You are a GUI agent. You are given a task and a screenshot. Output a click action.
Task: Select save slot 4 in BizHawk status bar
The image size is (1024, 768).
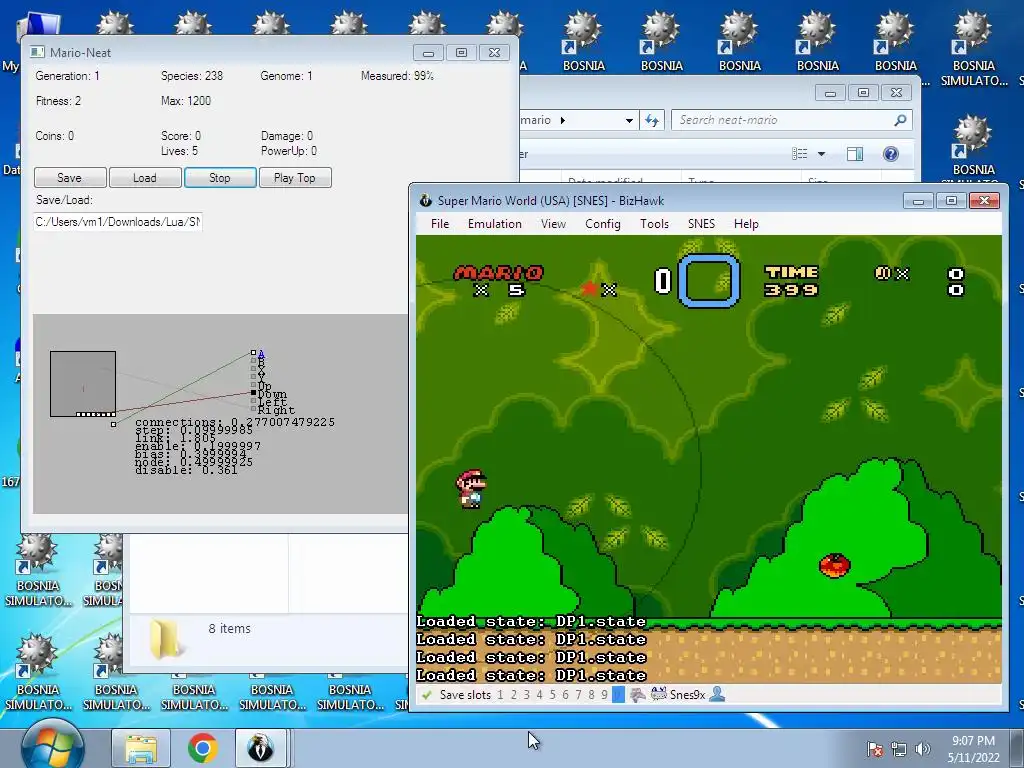click(x=539, y=695)
